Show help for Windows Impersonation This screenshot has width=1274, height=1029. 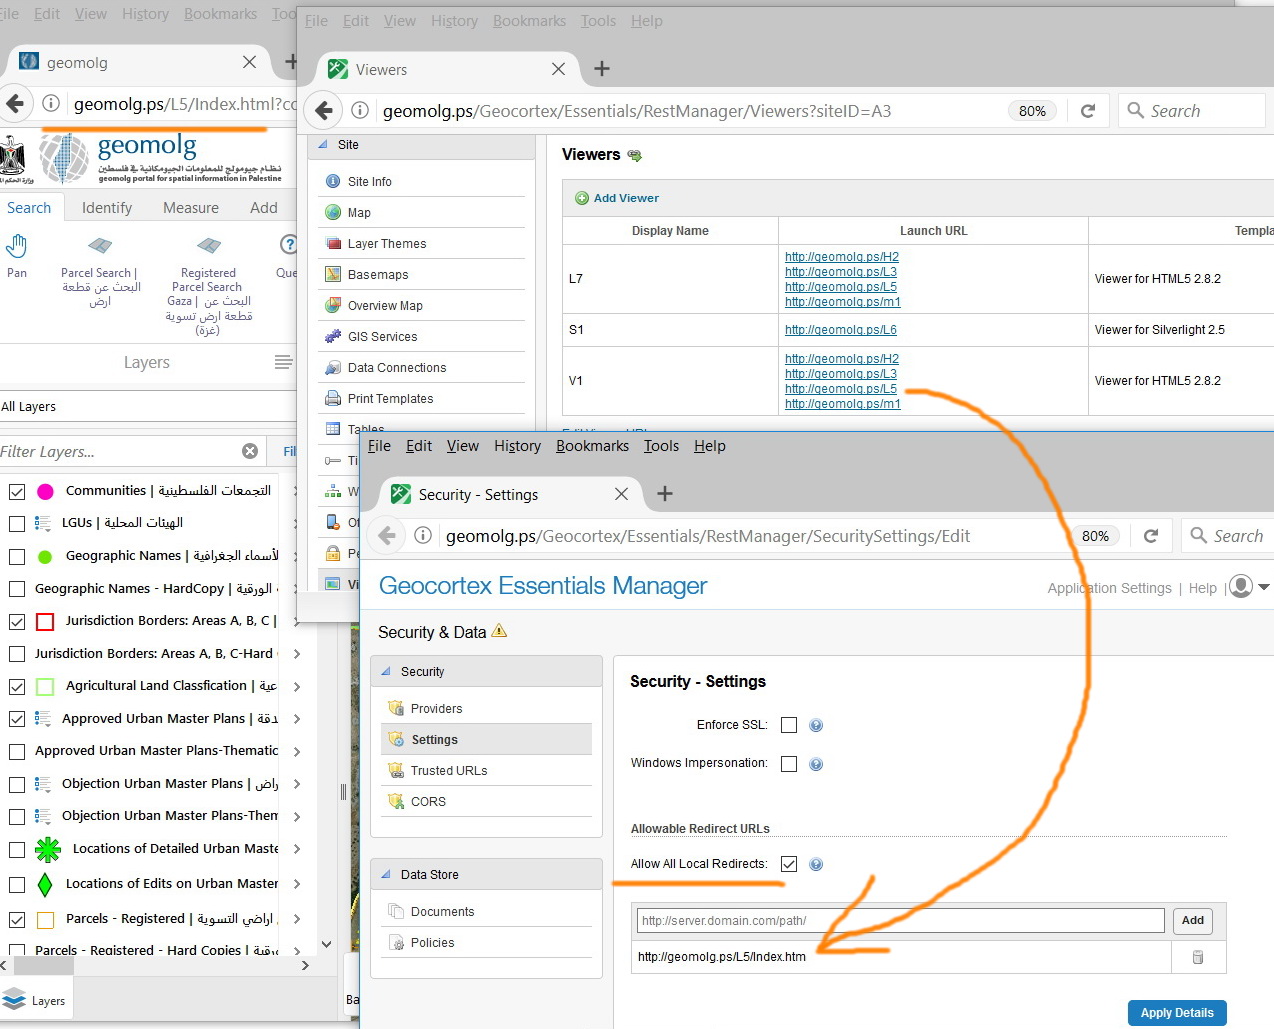click(816, 764)
